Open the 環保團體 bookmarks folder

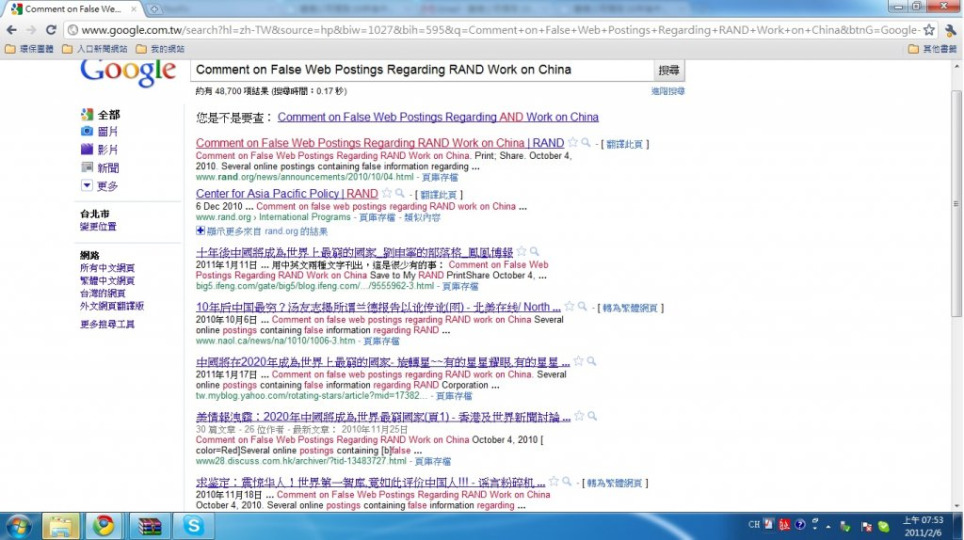34,49
